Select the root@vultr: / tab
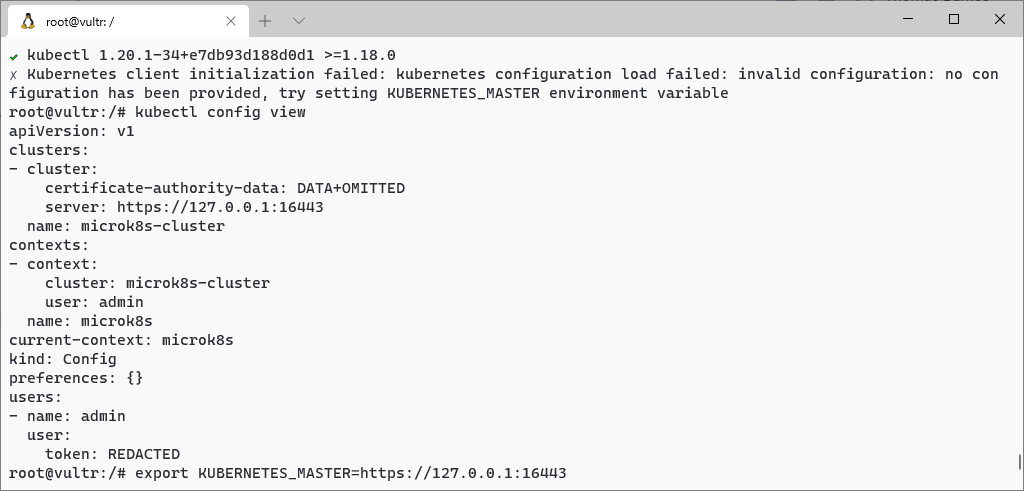The image size is (1024, 491). (128, 20)
